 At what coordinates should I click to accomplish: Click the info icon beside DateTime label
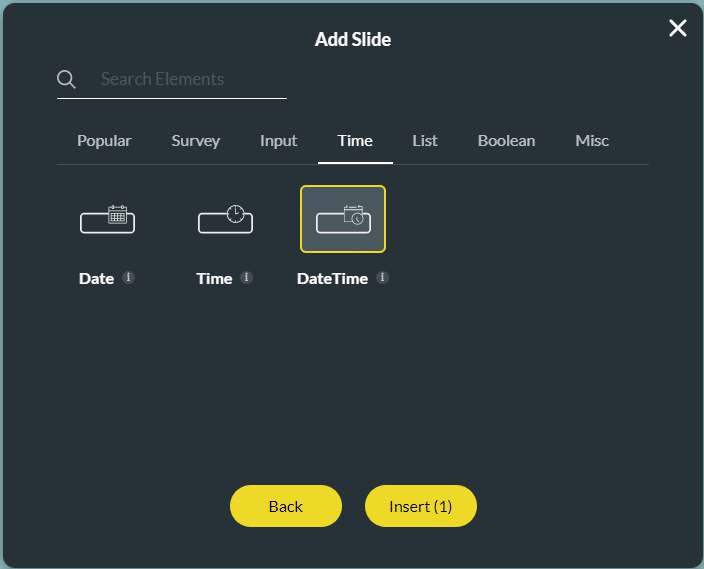coord(382,278)
